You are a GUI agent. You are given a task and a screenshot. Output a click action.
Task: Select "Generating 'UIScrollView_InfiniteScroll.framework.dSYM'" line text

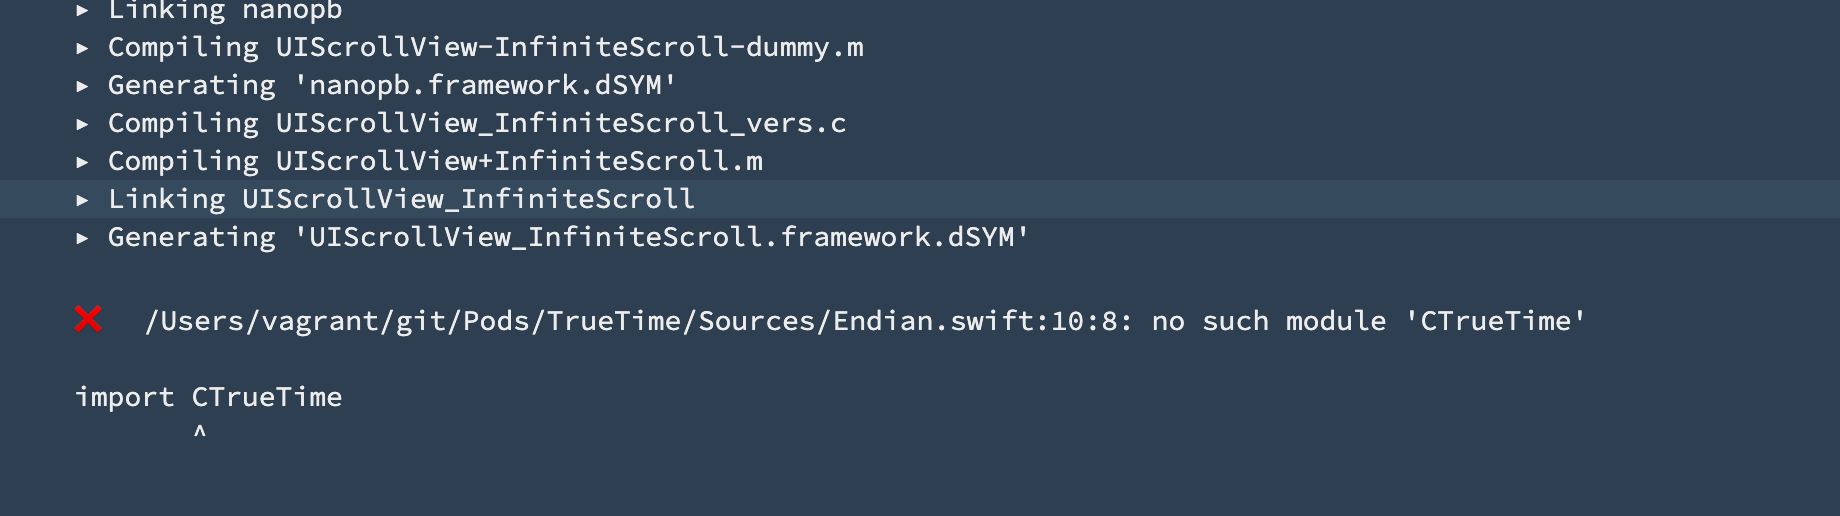[569, 237]
